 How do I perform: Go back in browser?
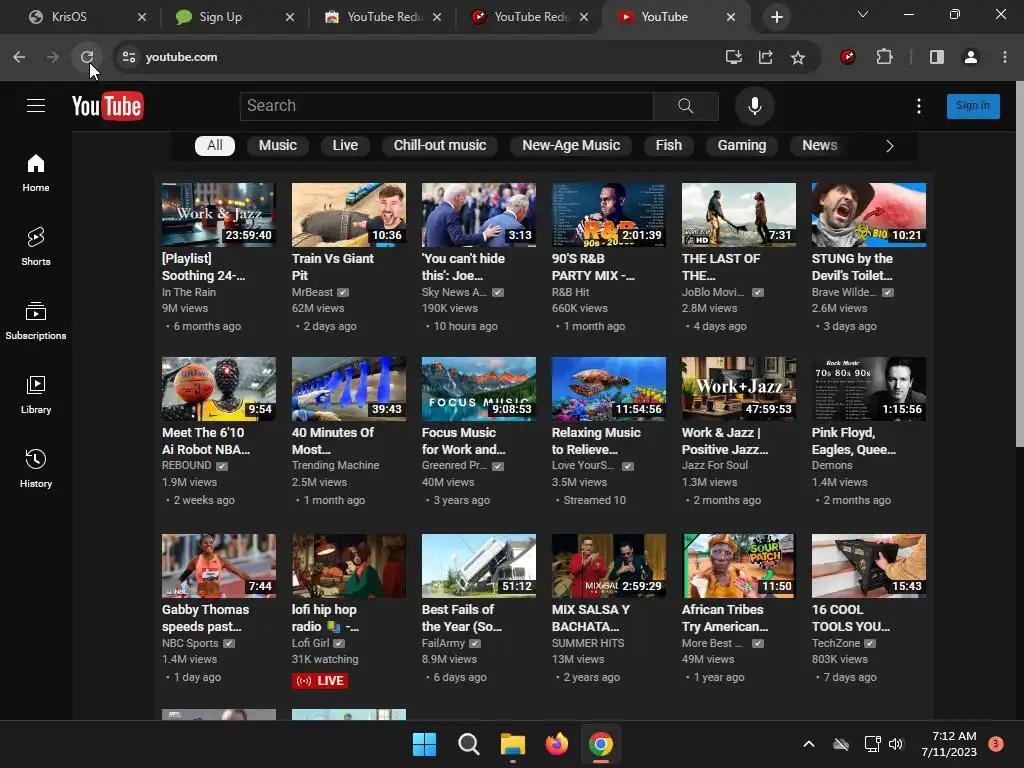click(x=20, y=57)
